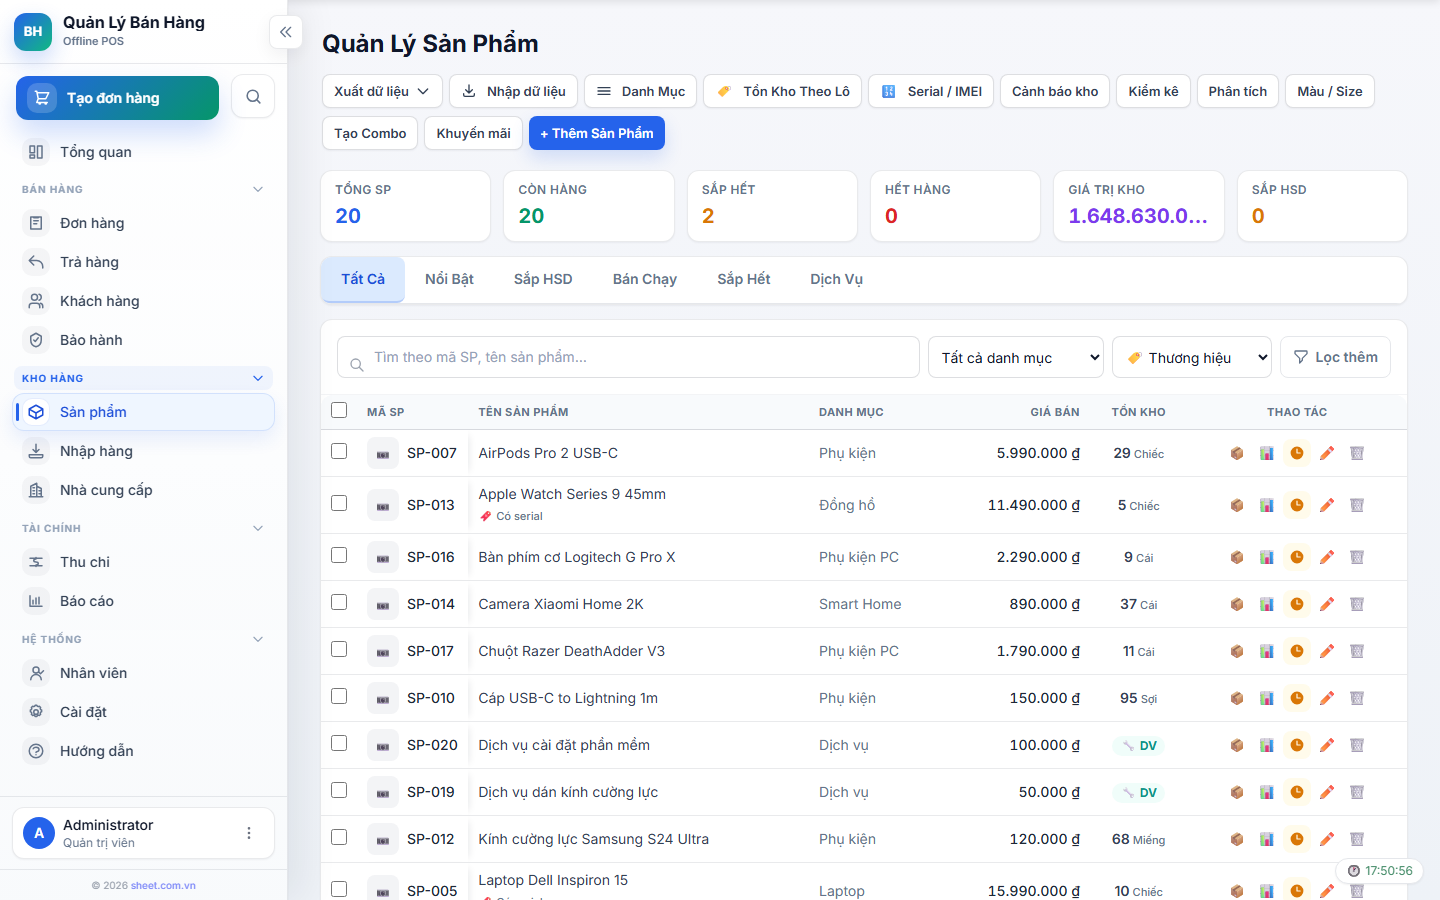Screen dimensions: 1440x900
Task: Click the Serial / IMEI button
Action: click(x=931, y=91)
